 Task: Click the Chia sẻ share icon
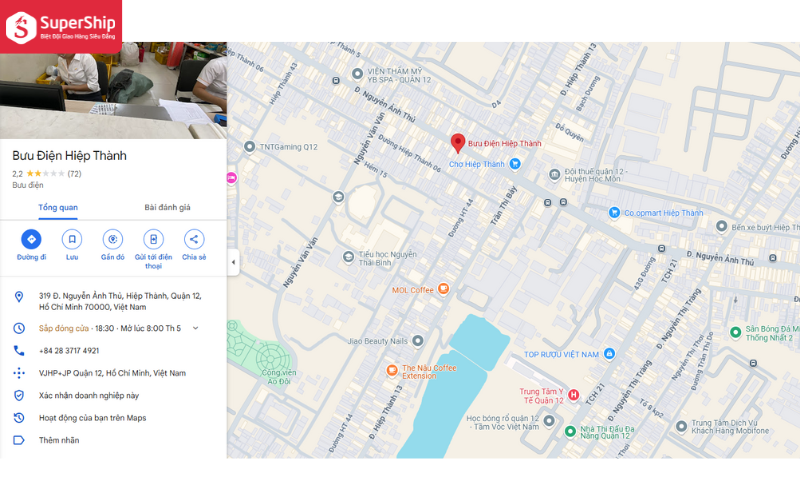pyautogui.click(x=194, y=239)
